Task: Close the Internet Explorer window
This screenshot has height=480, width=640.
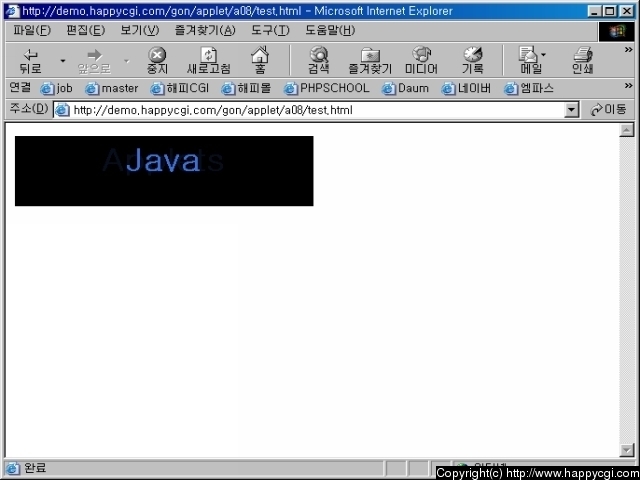Action: (x=627, y=11)
